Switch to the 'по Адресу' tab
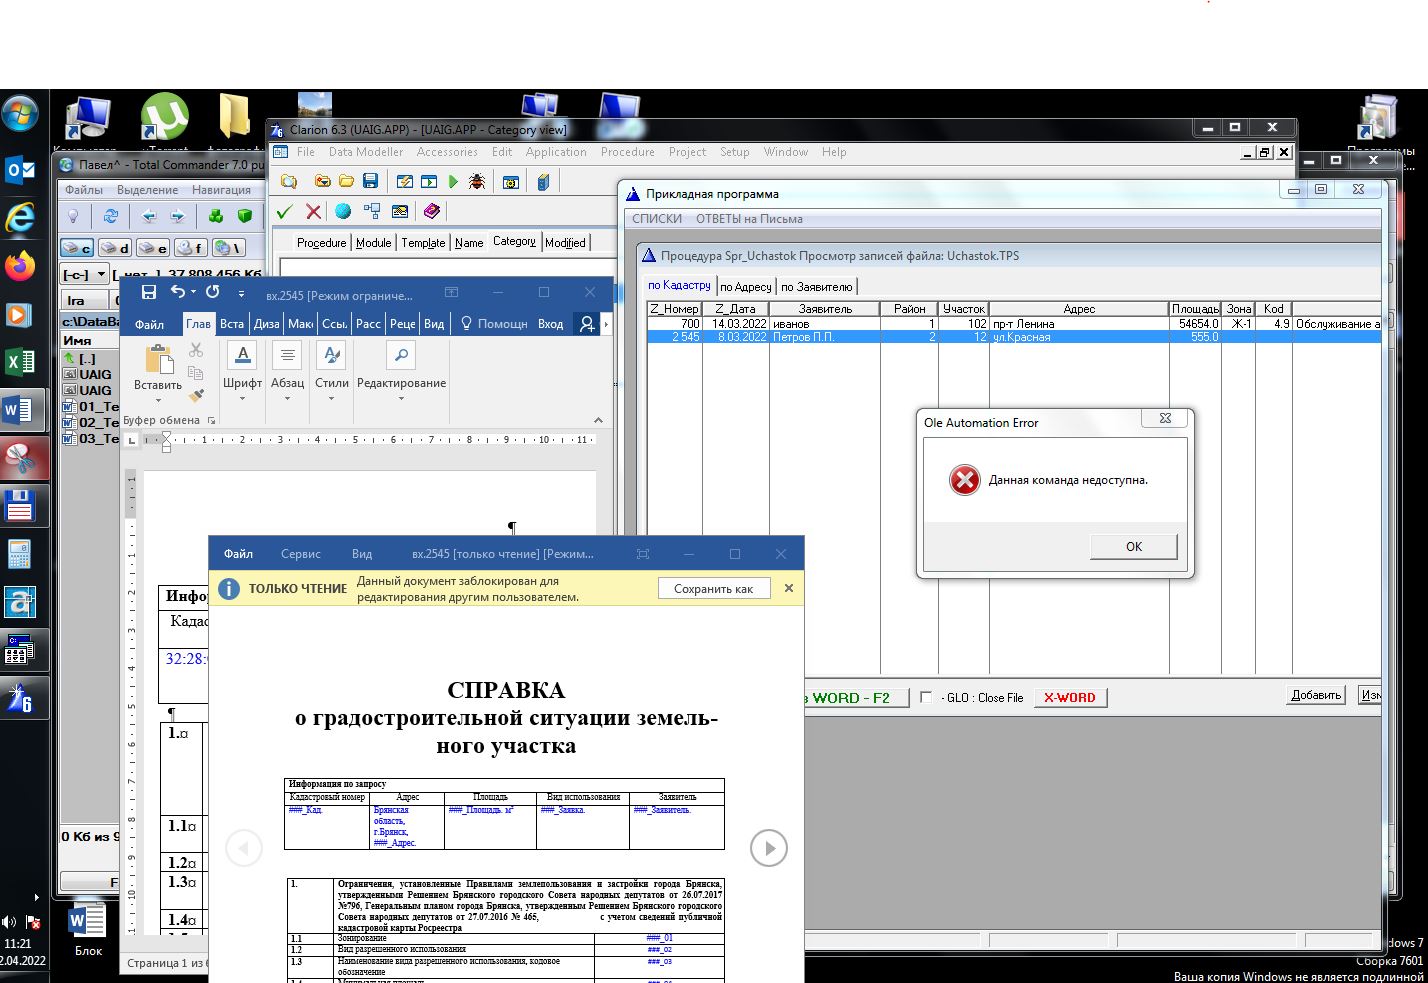The image size is (1428, 983). click(746, 287)
